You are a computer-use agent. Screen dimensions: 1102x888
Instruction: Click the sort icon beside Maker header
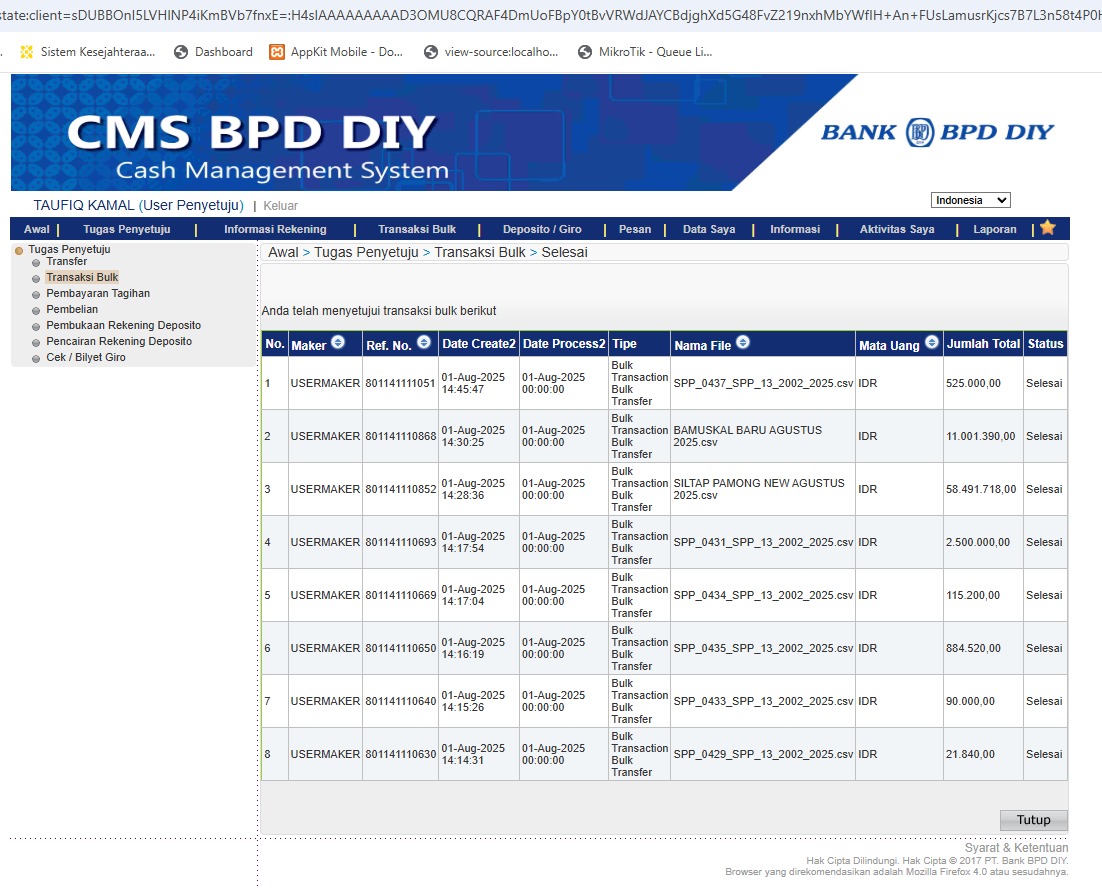point(338,342)
